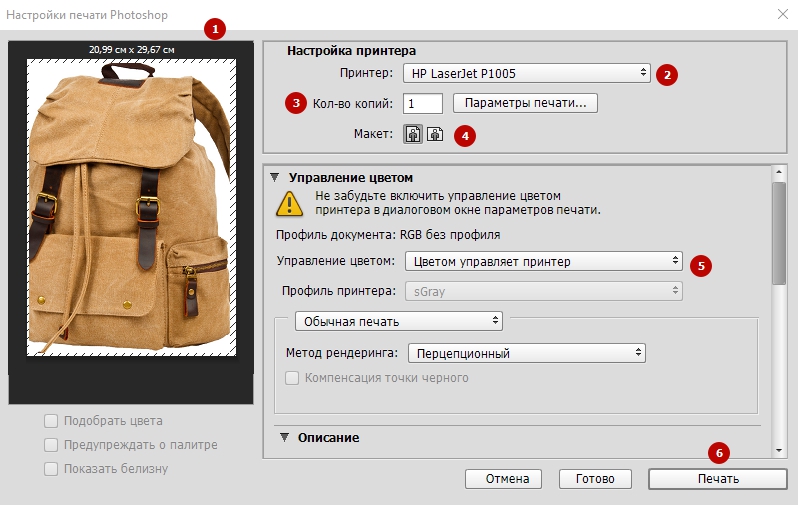Click the backpack print preview image
This screenshot has width=798, height=505.
pyautogui.click(x=132, y=206)
